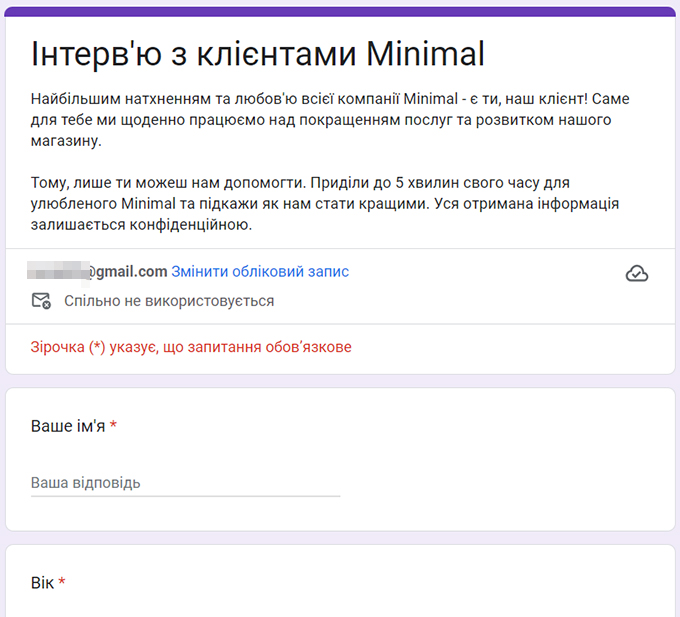Screen dimensions: 680x617
Task: Click the paragraph starting Найбільшим натхненням
Action: pos(330,120)
